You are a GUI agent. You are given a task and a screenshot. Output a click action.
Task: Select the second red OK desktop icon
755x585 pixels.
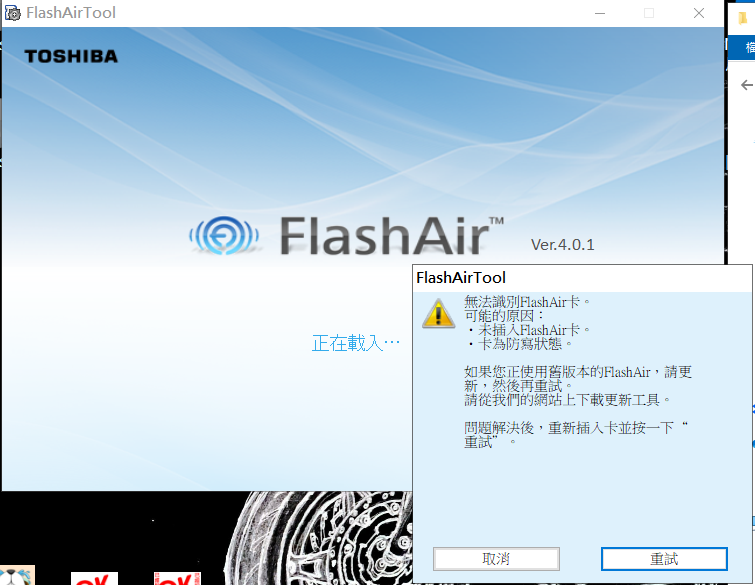coord(177,578)
